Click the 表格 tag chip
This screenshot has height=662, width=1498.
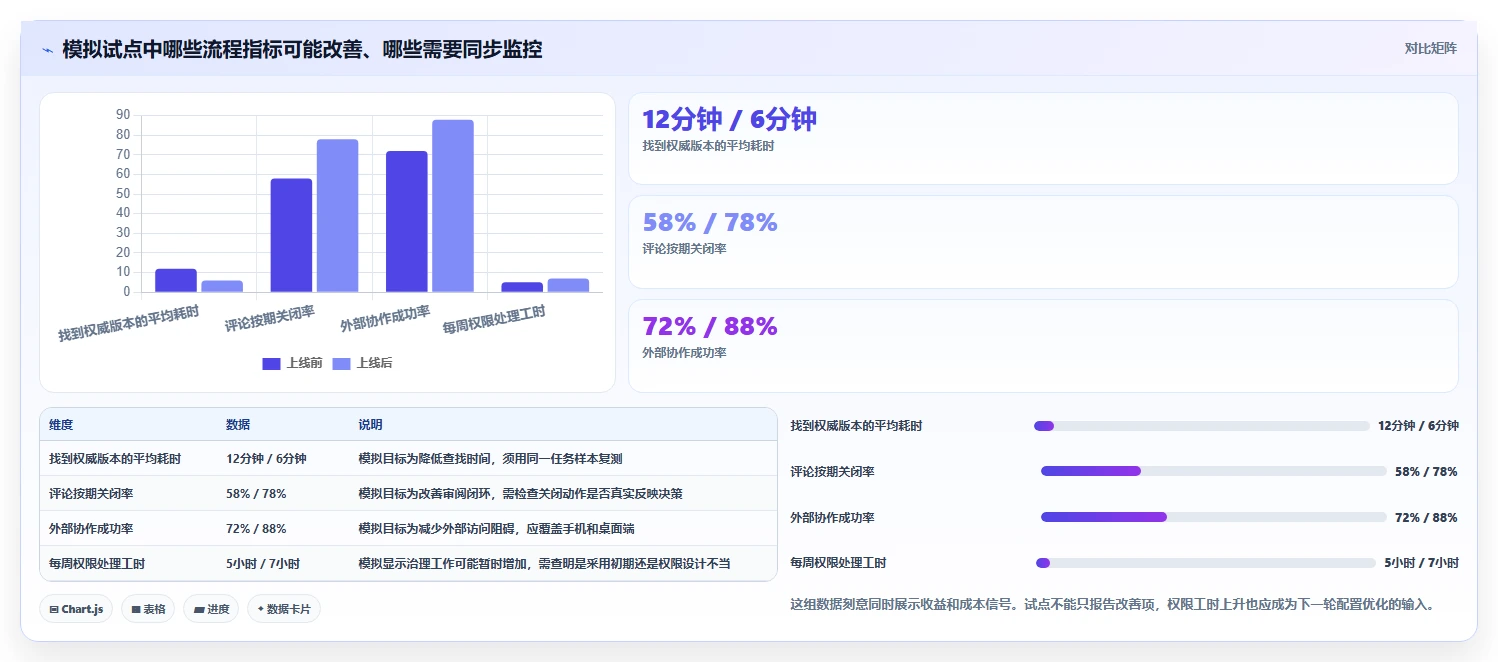coord(148,609)
